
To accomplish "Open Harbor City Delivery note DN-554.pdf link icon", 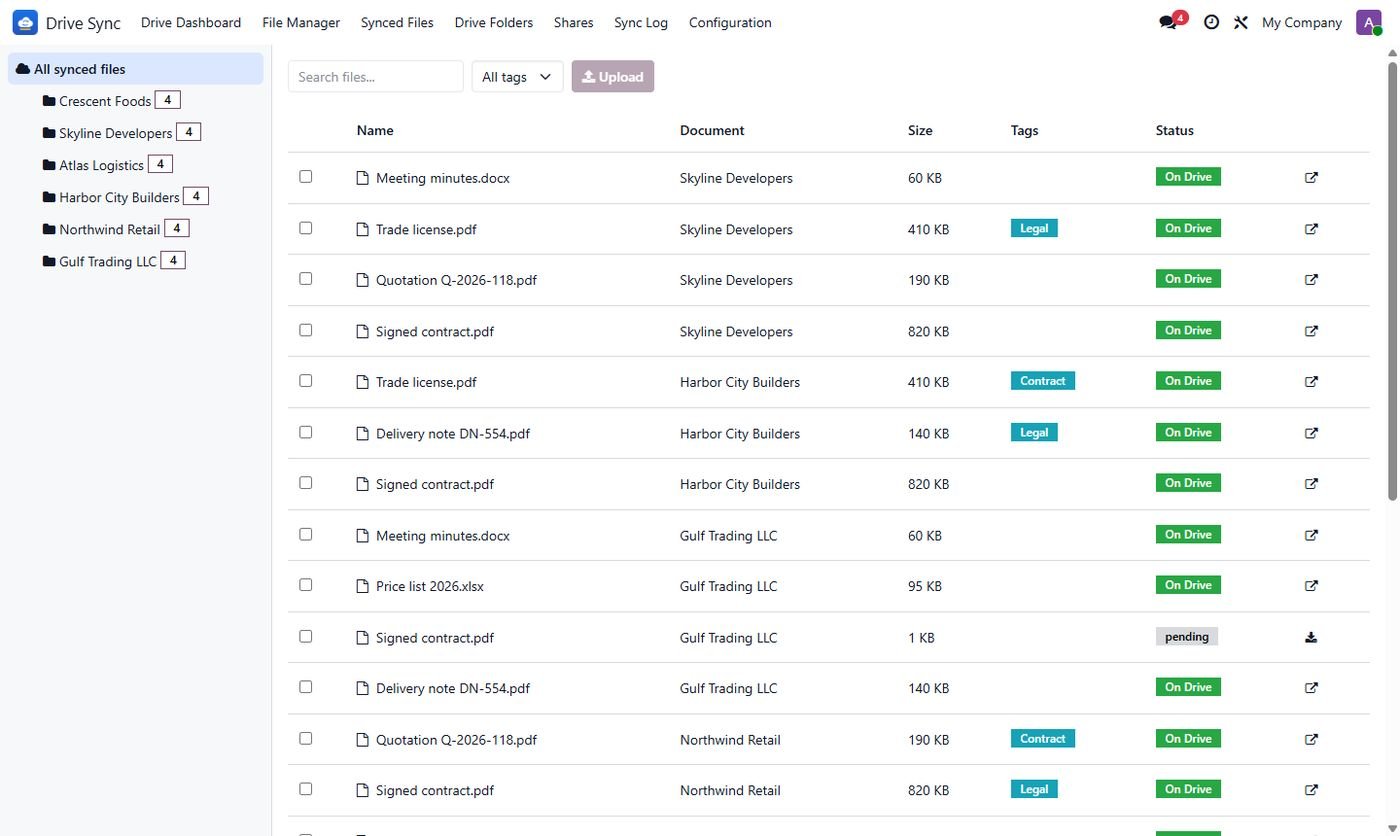I will 1311,433.
